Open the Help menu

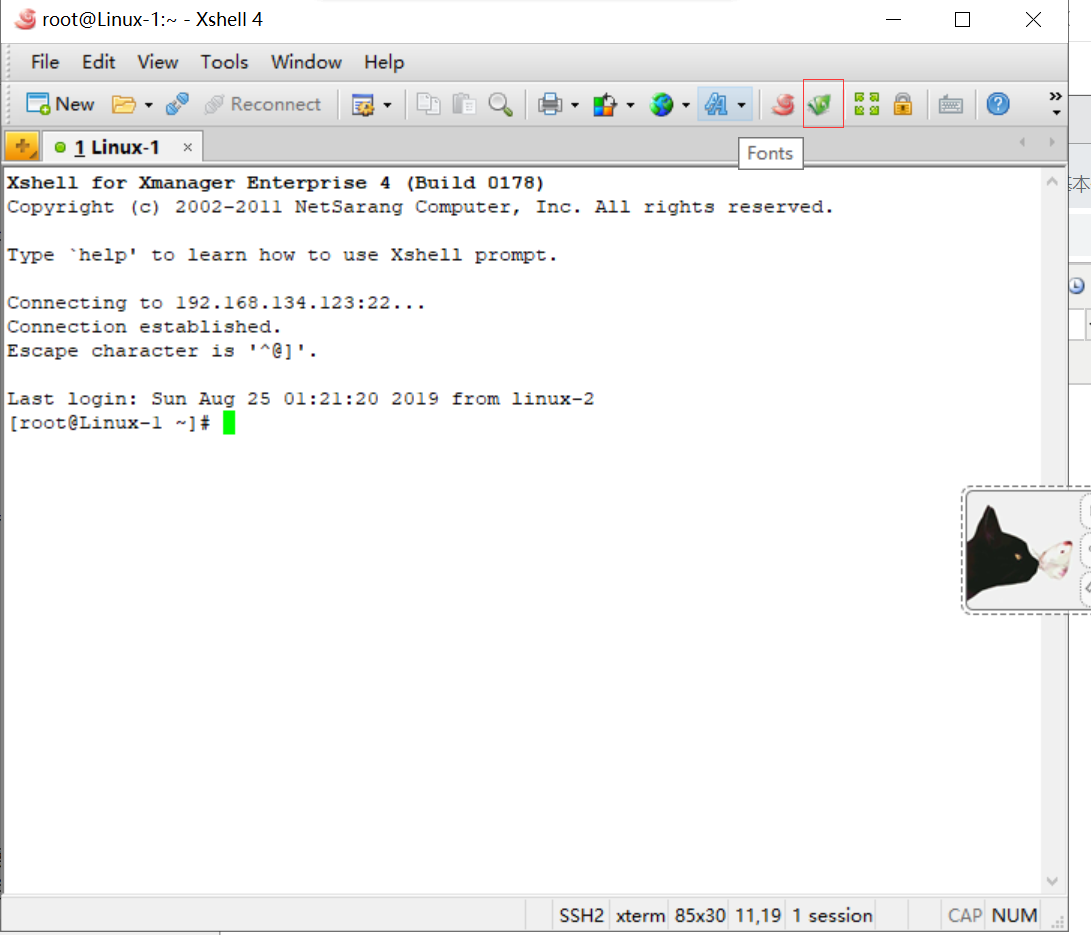click(x=384, y=62)
